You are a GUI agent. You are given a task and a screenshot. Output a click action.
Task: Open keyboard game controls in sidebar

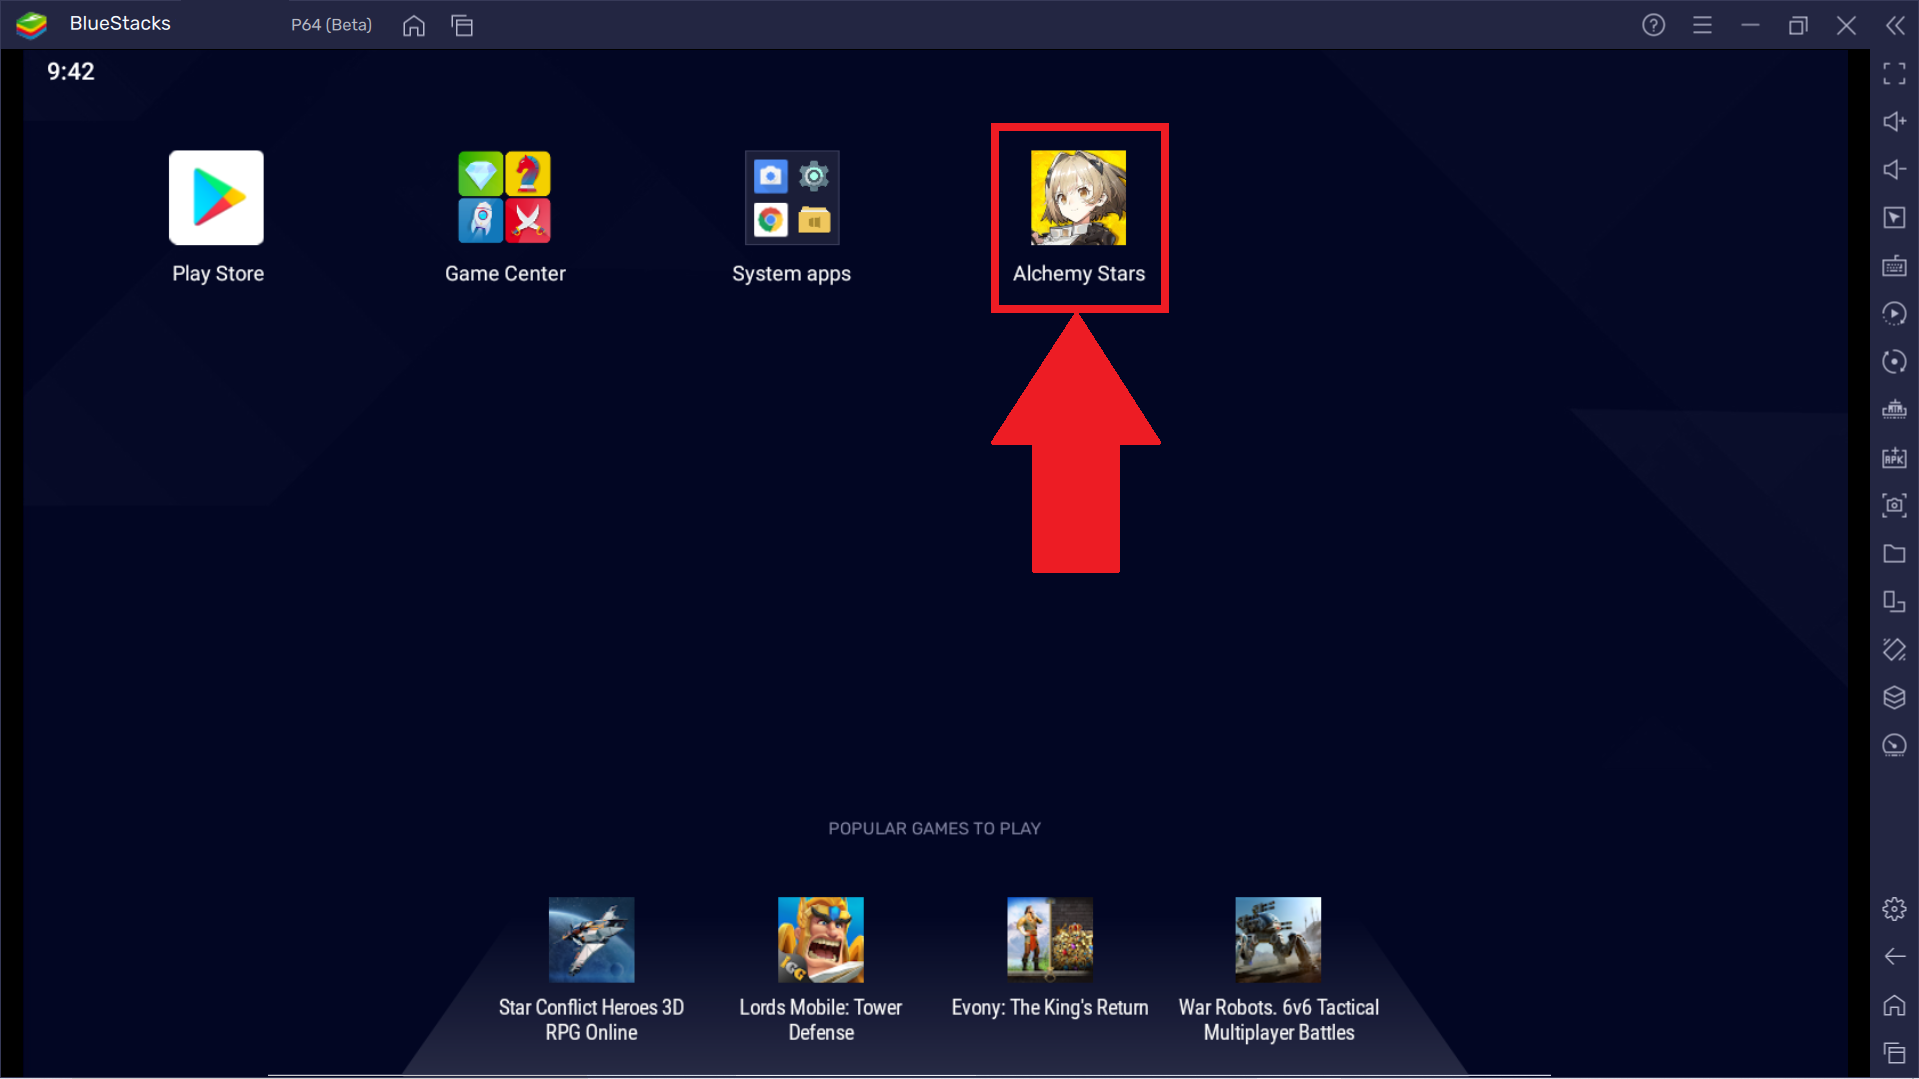click(1894, 266)
